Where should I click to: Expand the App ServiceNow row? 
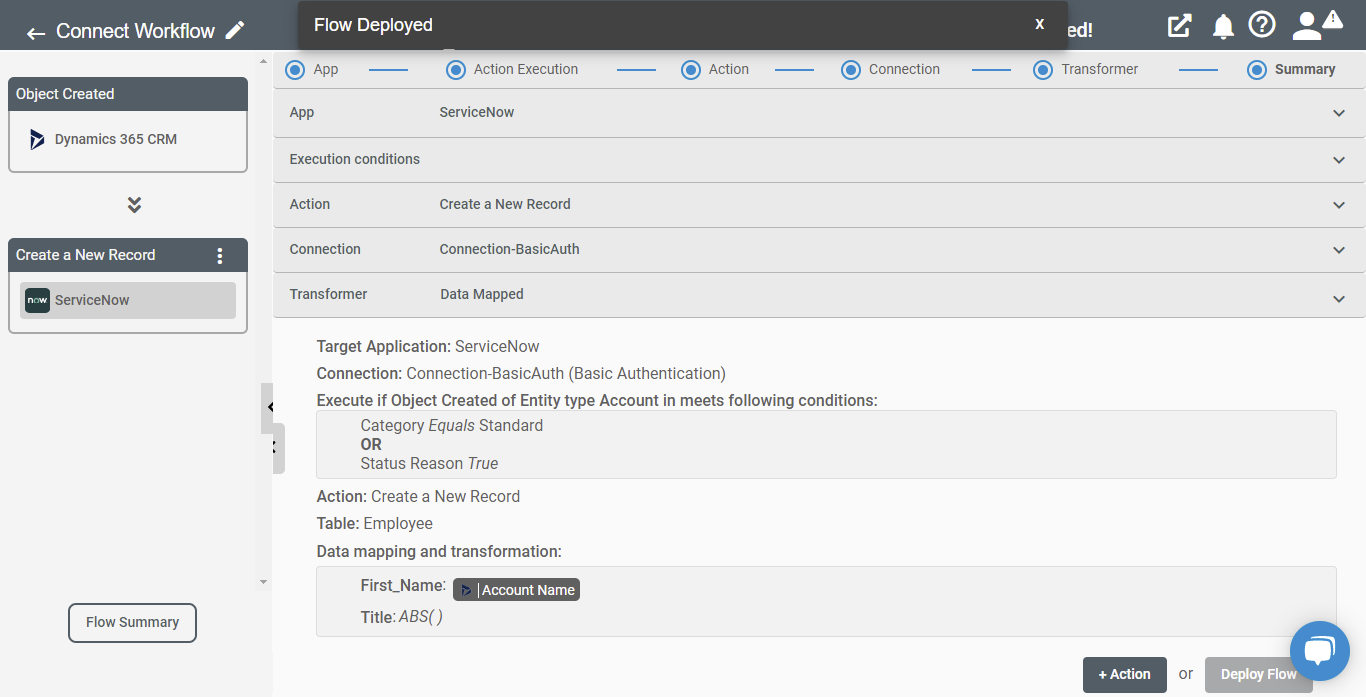819,112
